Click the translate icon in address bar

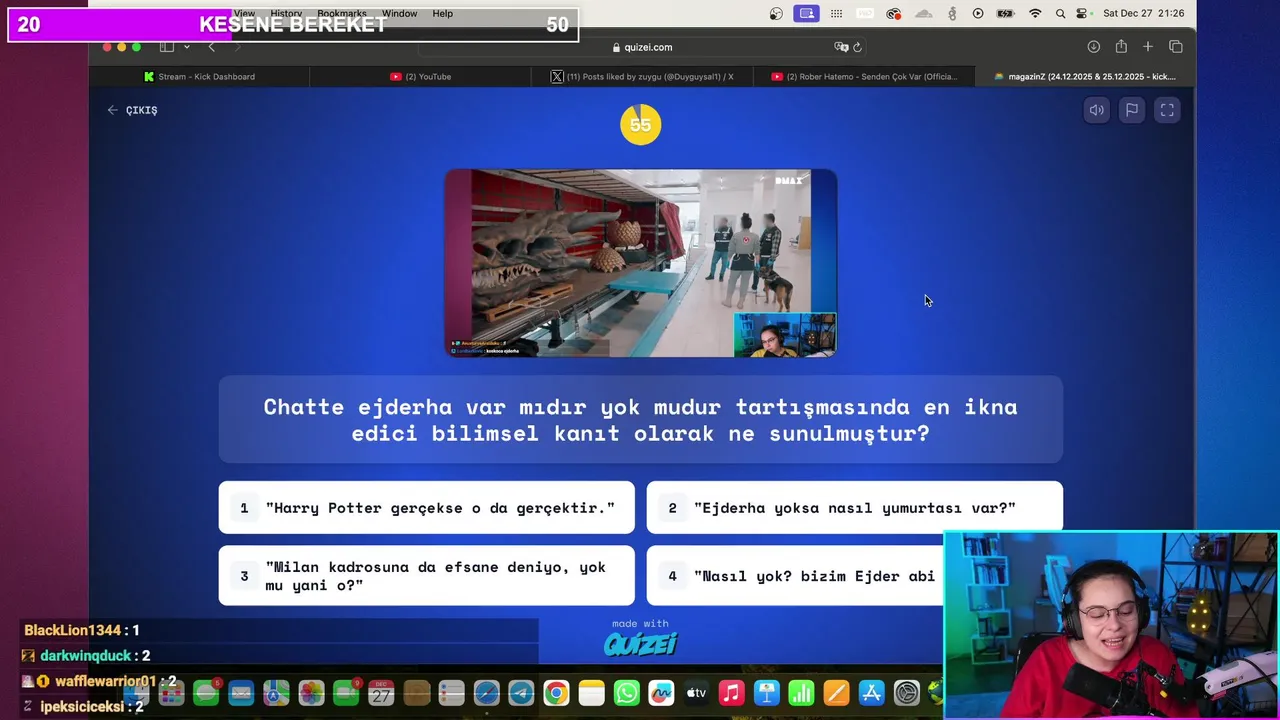(841, 47)
